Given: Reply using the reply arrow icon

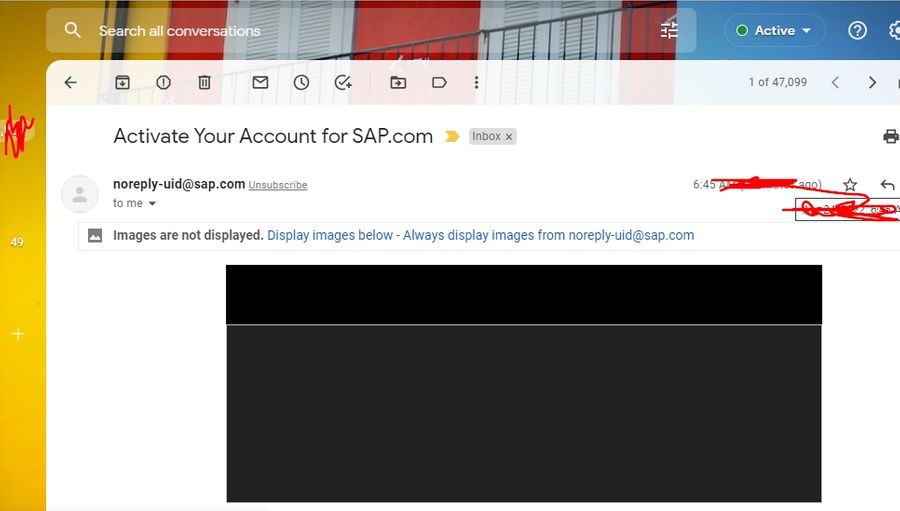Looking at the screenshot, I should pos(887,185).
